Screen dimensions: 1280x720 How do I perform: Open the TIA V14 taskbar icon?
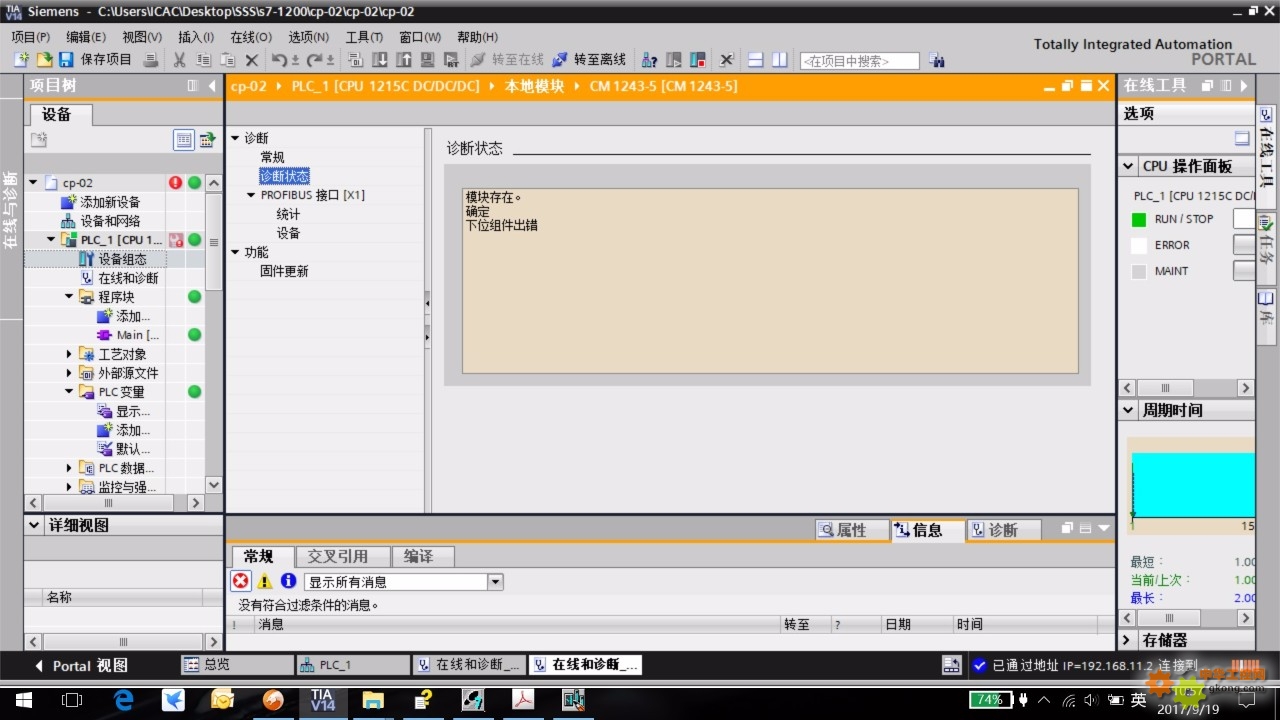point(322,699)
